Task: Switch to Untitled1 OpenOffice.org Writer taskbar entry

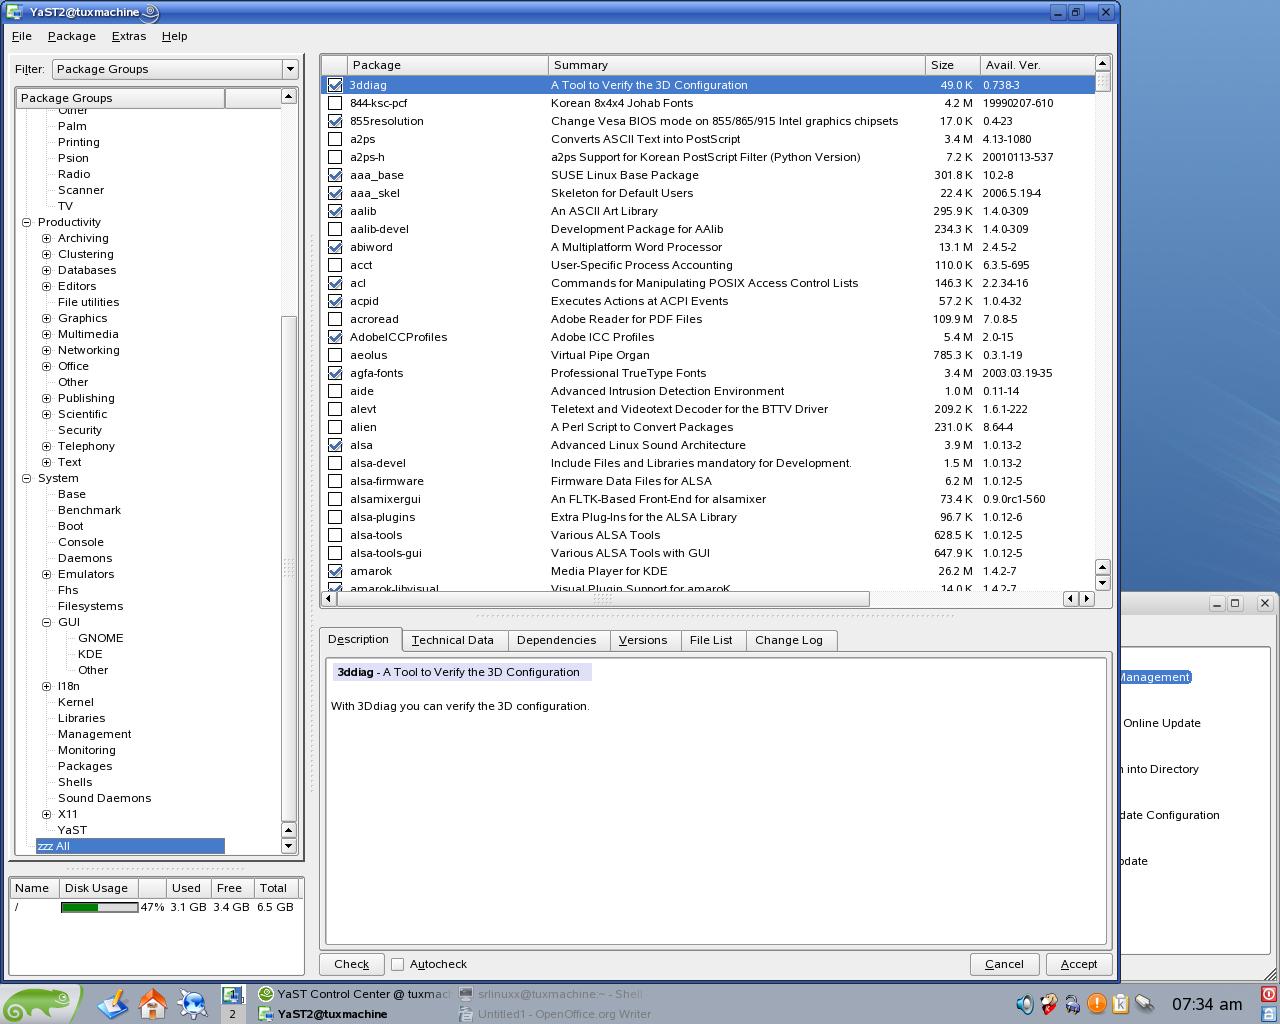Action: coord(554,1014)
